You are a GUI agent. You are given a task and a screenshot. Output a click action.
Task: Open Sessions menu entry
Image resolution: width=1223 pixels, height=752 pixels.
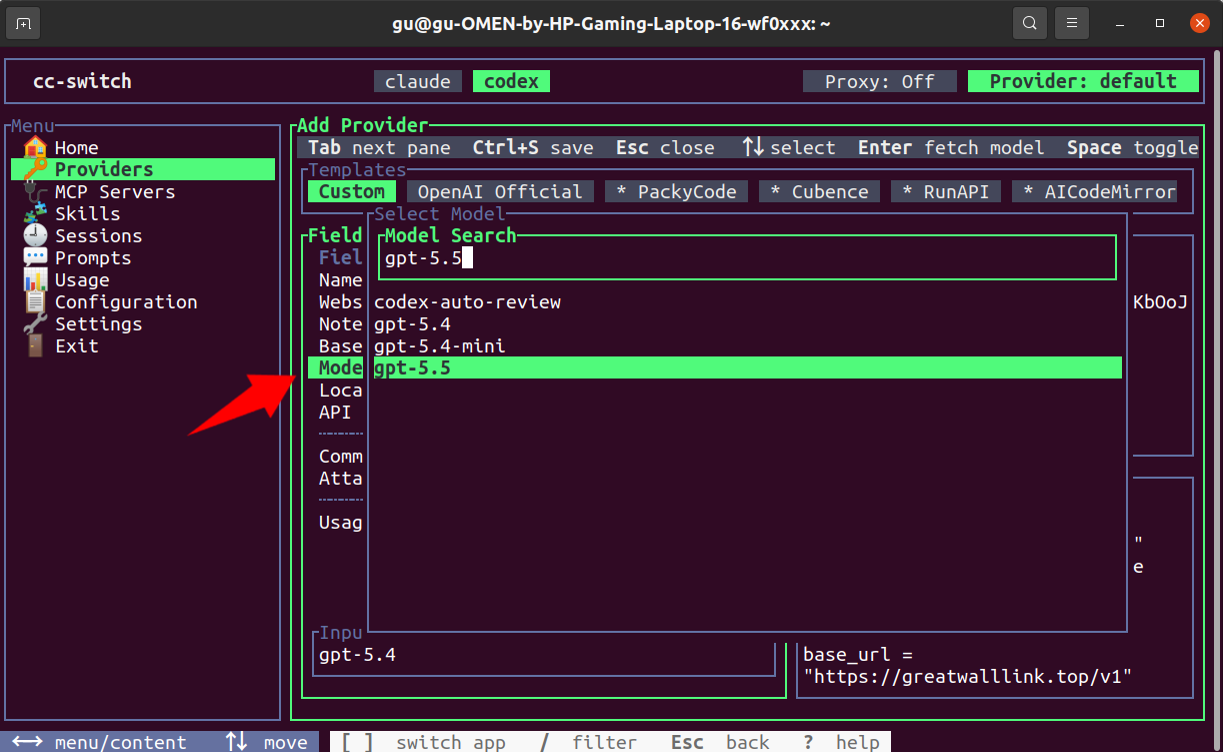coord(98,236)
